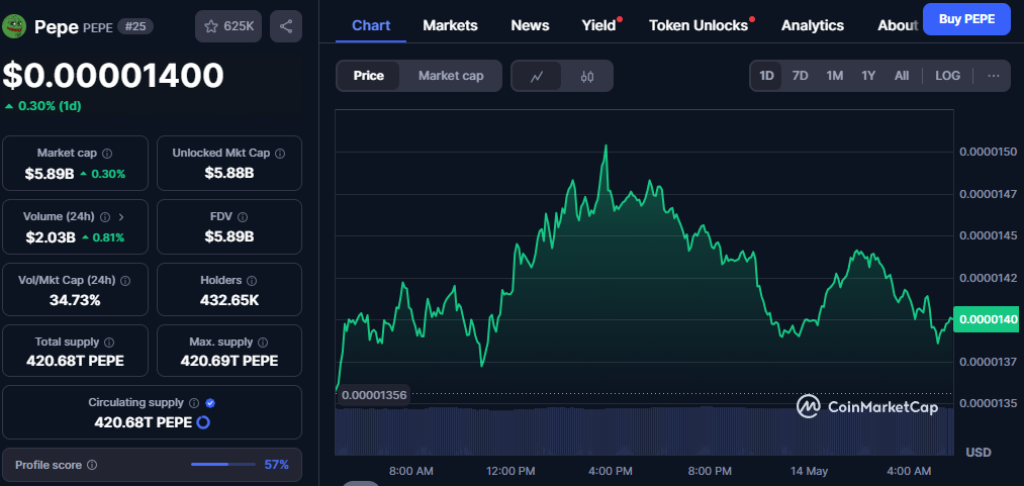Show FDV info icon
The width and height of the screenshot is (1024, 486).
pyautogui.click(x=242, y=217)
